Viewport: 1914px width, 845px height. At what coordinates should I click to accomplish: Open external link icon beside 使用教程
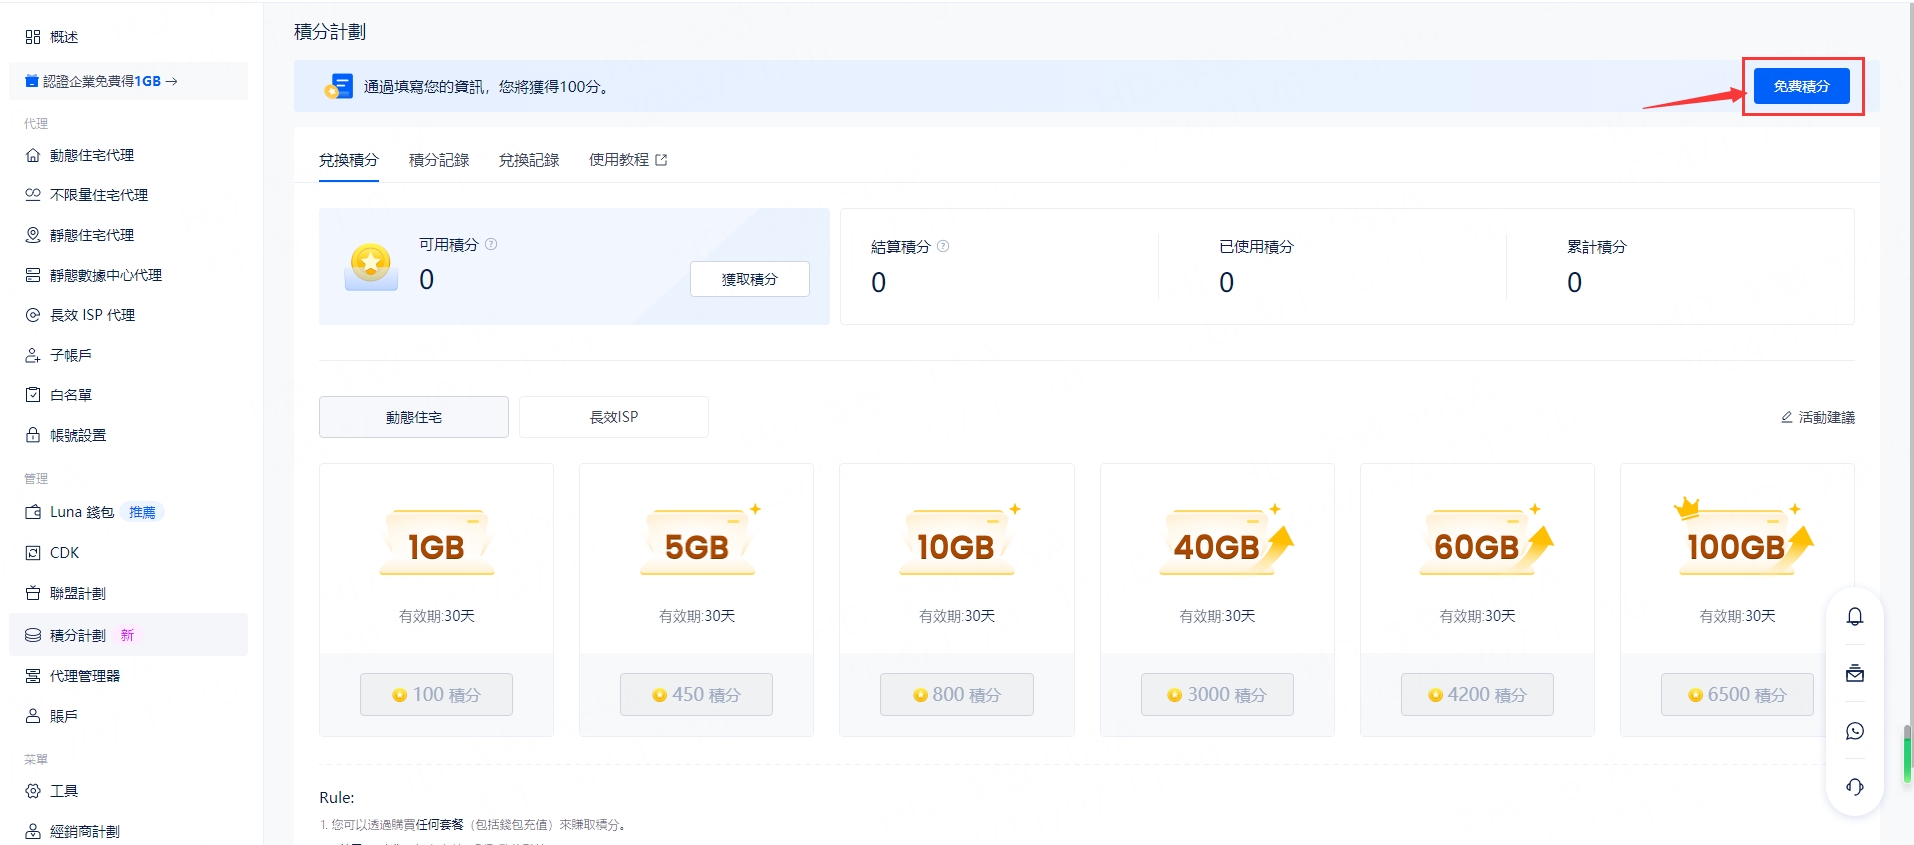[661, 160]
